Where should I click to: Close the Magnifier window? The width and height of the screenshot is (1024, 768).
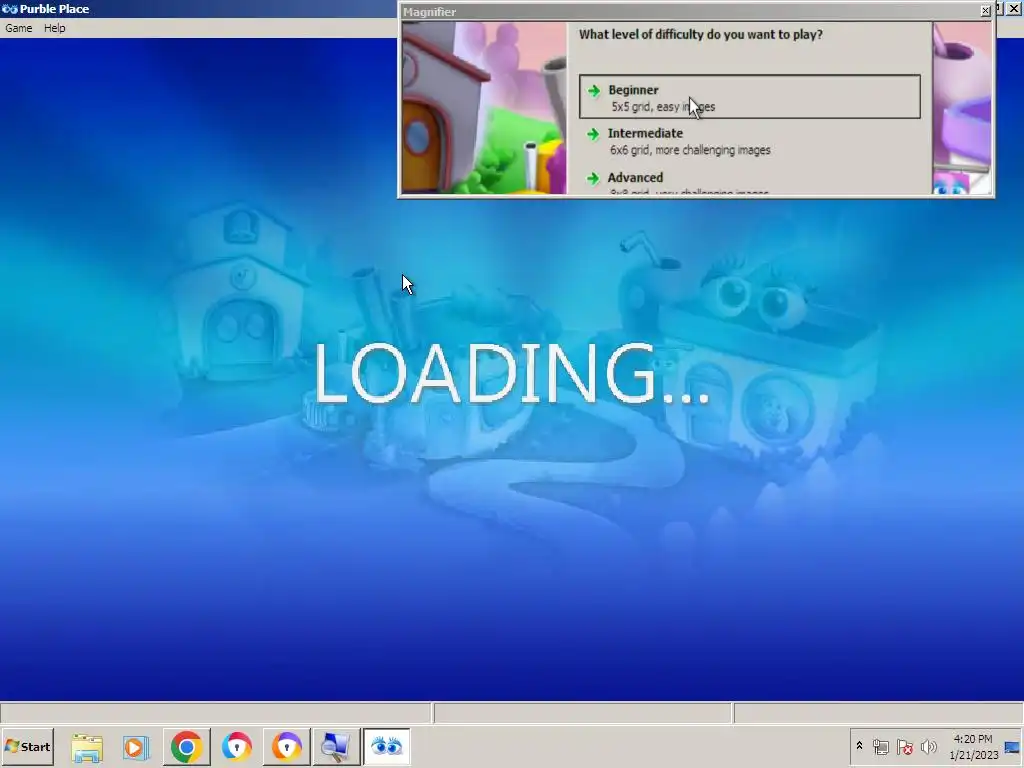pos(985,11)
